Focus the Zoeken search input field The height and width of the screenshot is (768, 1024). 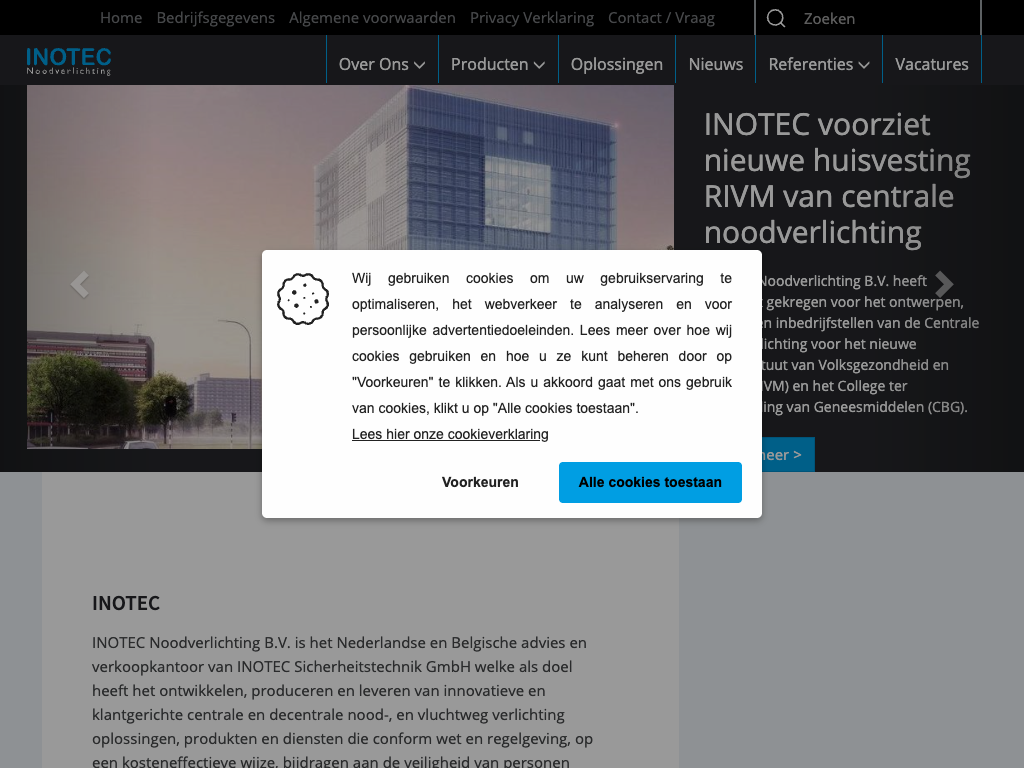(x=880, y=18)
